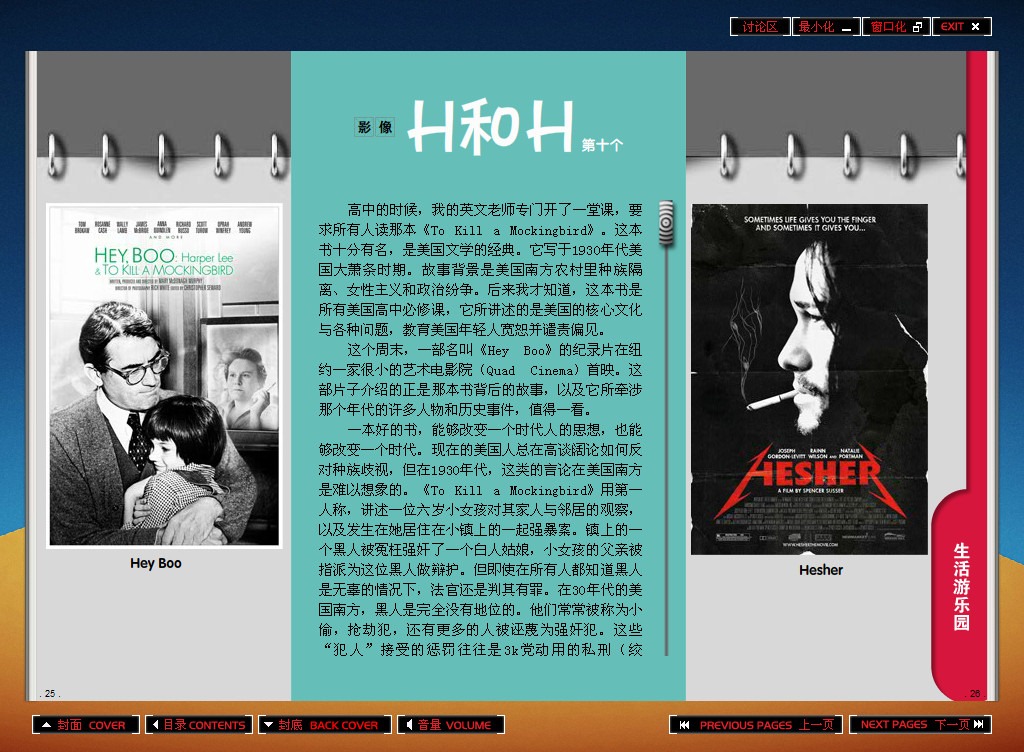Click the article scrollbar track
This screenshot has height=752, width=1024.
[666, 450]
